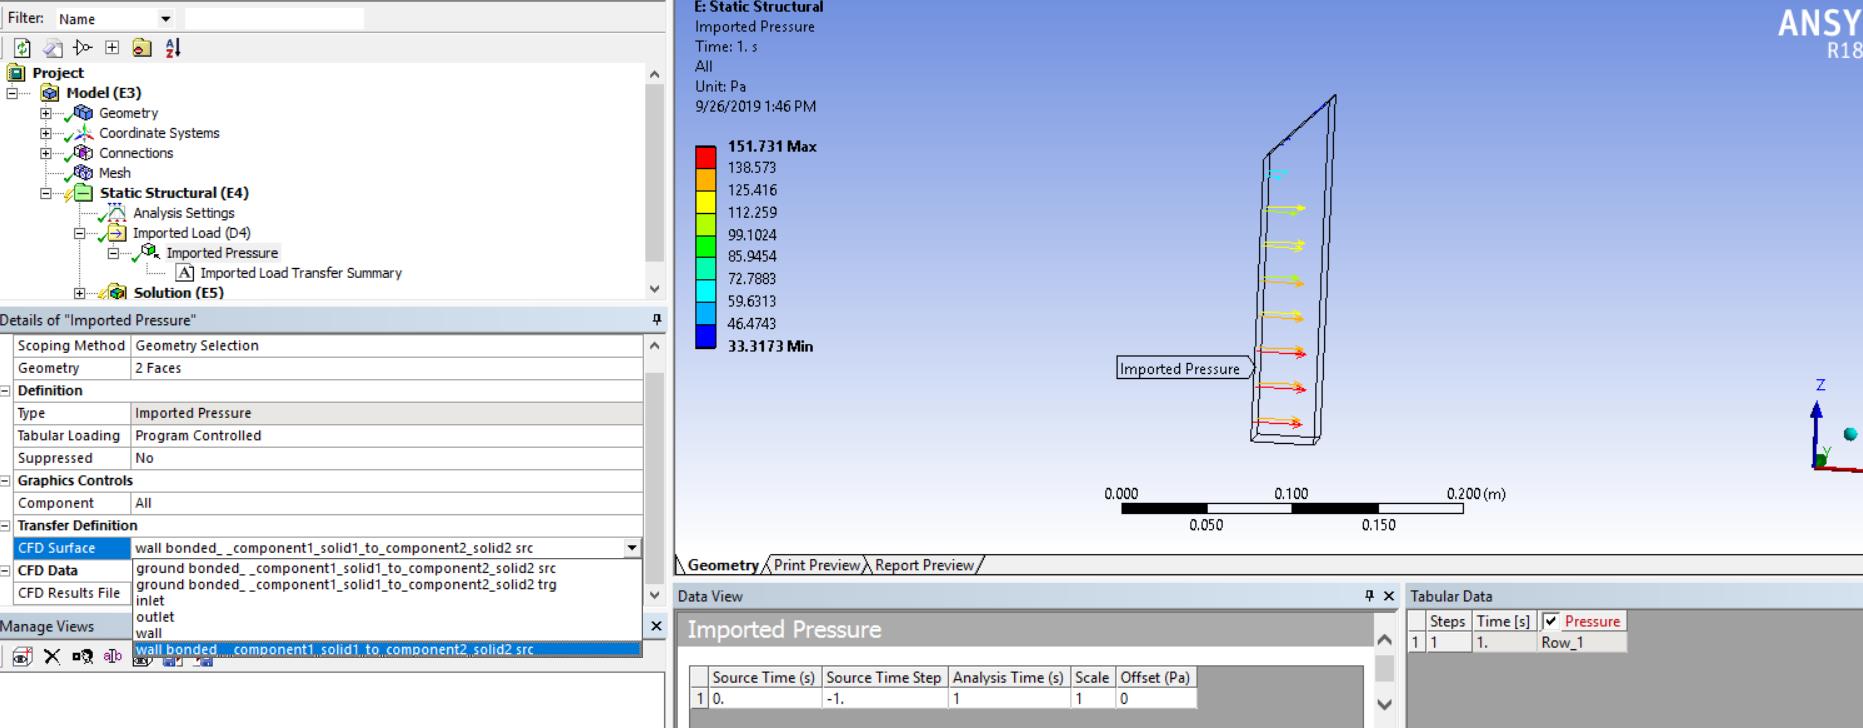Open the Filter Name dropdown

[x=166, y=19]
